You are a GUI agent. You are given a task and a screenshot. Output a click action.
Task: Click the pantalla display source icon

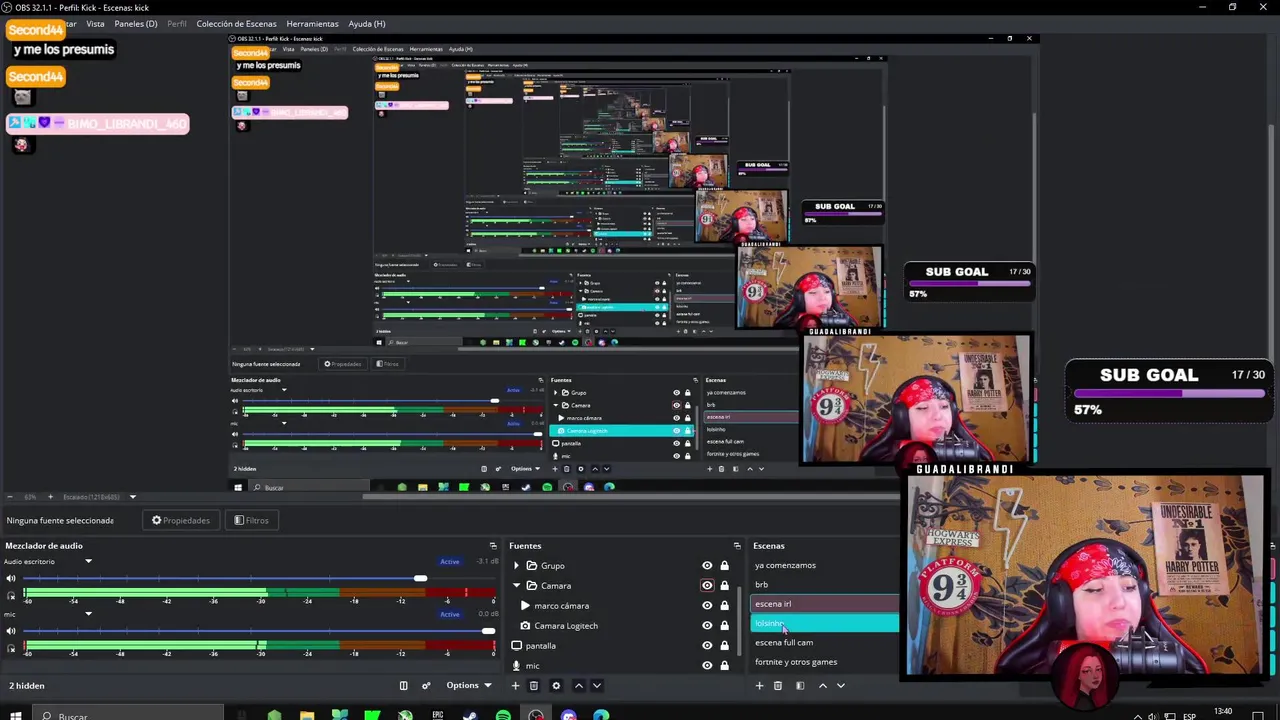coord(517,646)
